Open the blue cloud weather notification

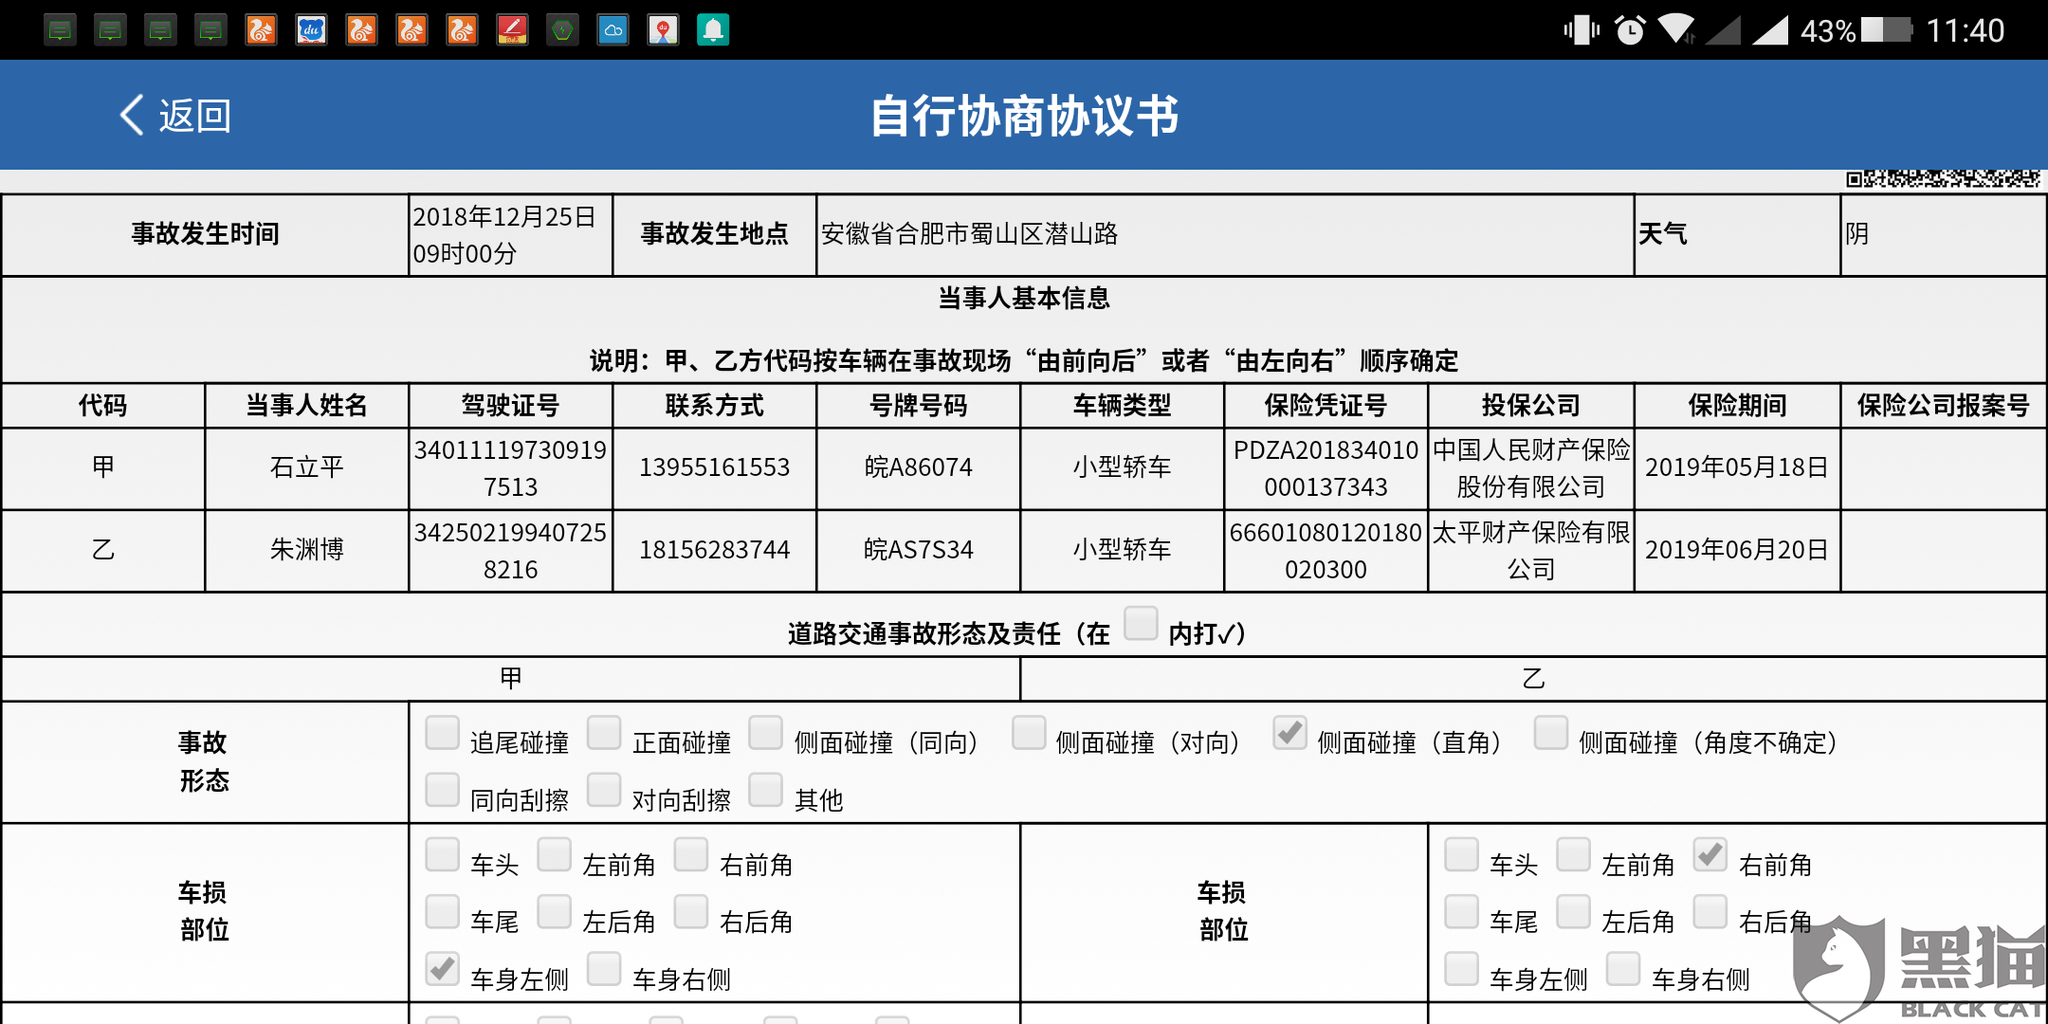pos(613,29)
